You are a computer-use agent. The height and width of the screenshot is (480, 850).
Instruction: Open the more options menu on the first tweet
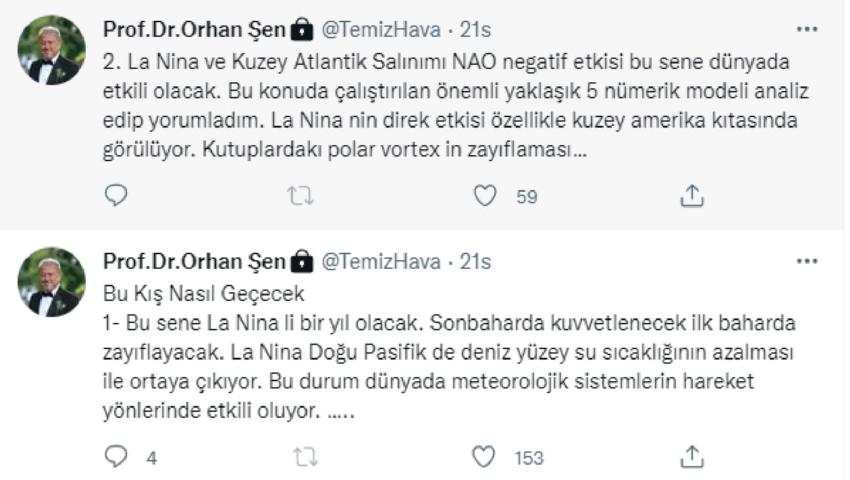[x=807, y=29]
